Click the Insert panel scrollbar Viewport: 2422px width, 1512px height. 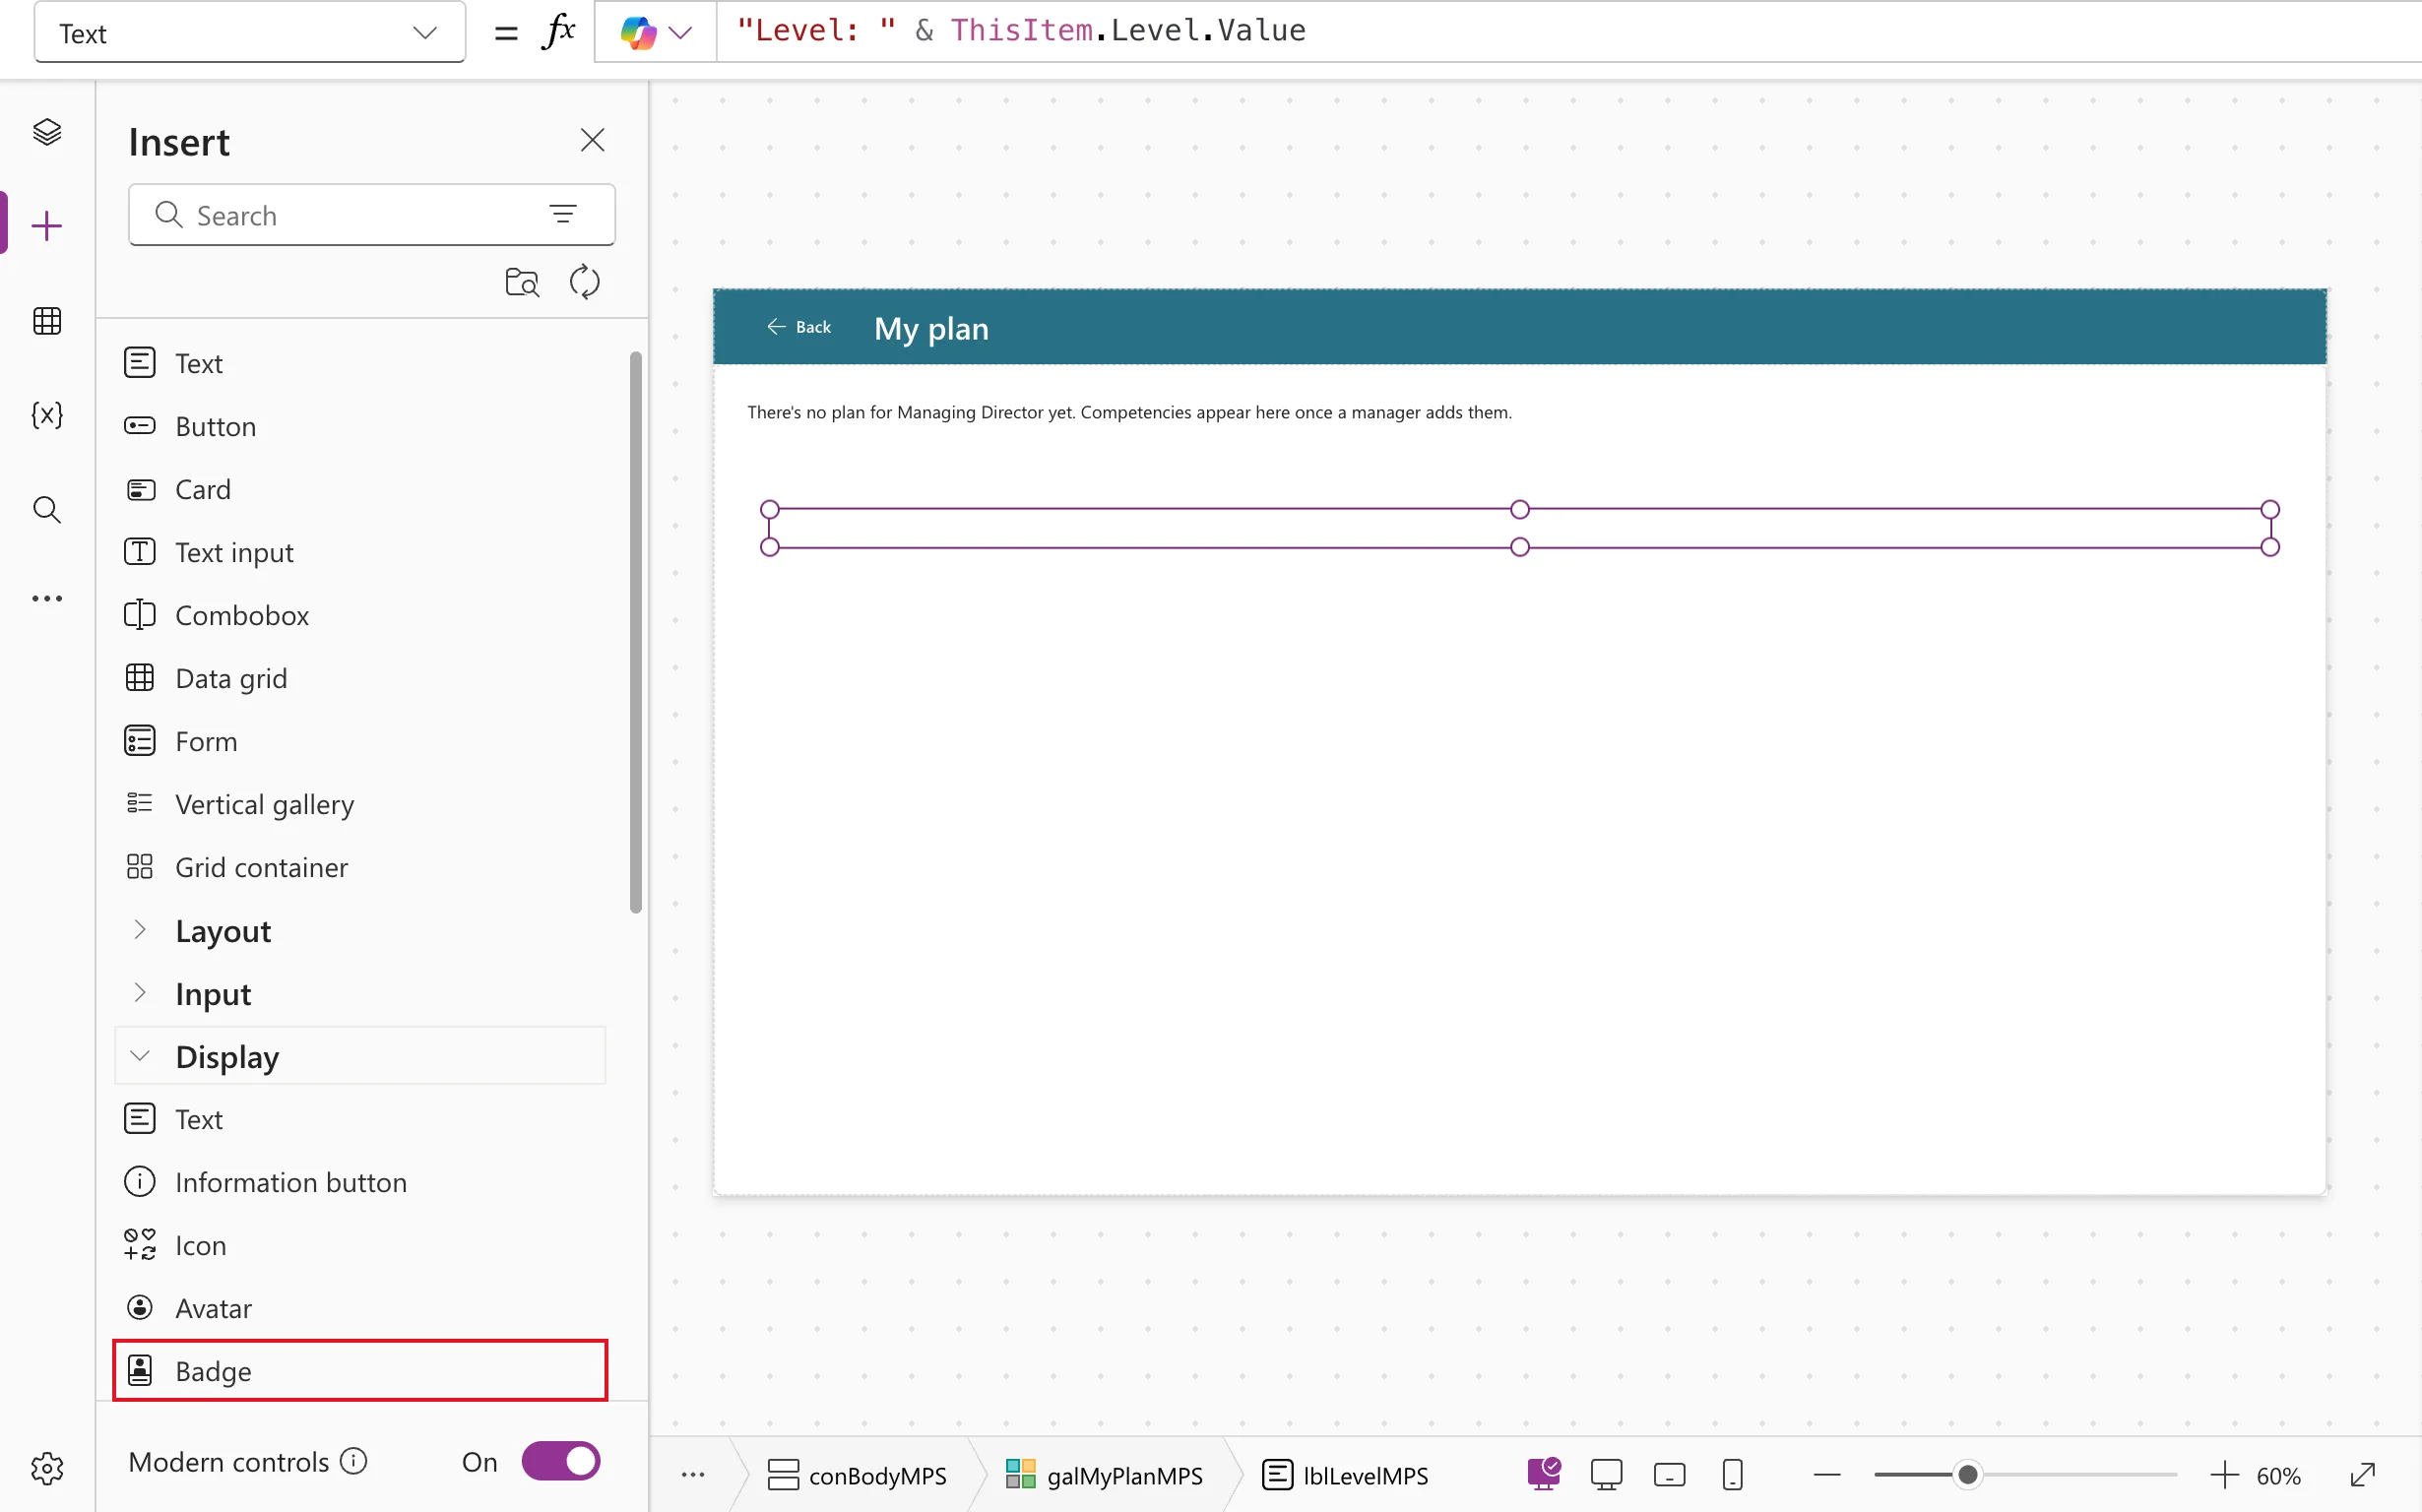coord(635,632)
